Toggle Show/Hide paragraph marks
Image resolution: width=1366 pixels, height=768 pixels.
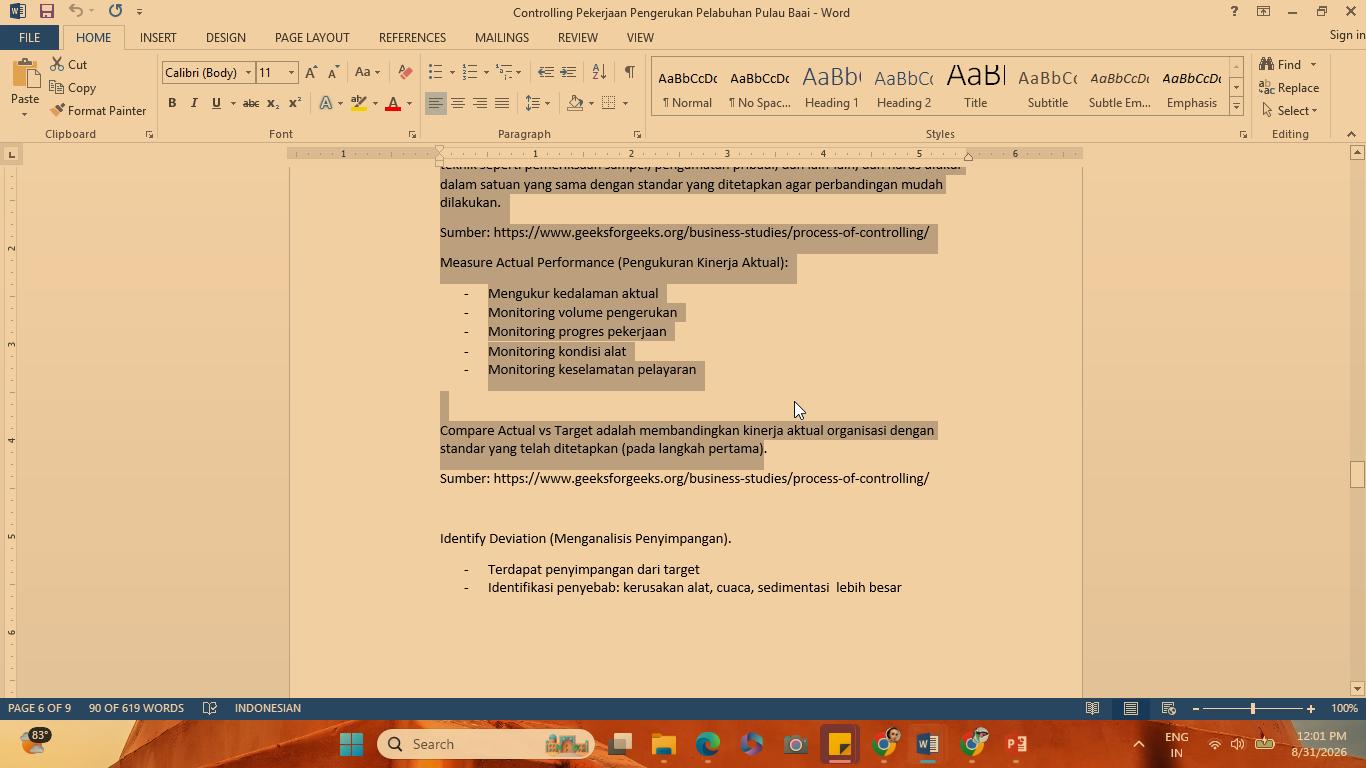click(629, 72)
